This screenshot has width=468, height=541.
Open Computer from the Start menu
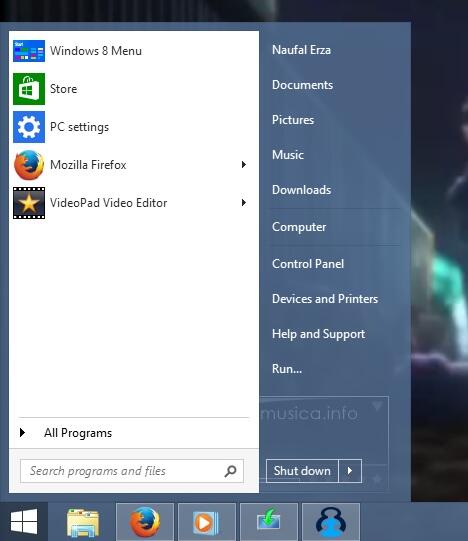[299, 227]
